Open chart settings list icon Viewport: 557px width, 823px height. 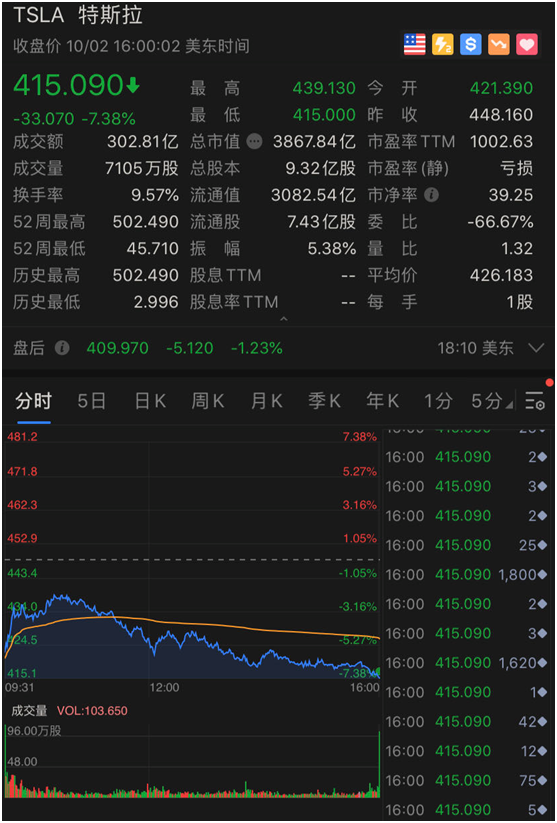tap(535, 401)
